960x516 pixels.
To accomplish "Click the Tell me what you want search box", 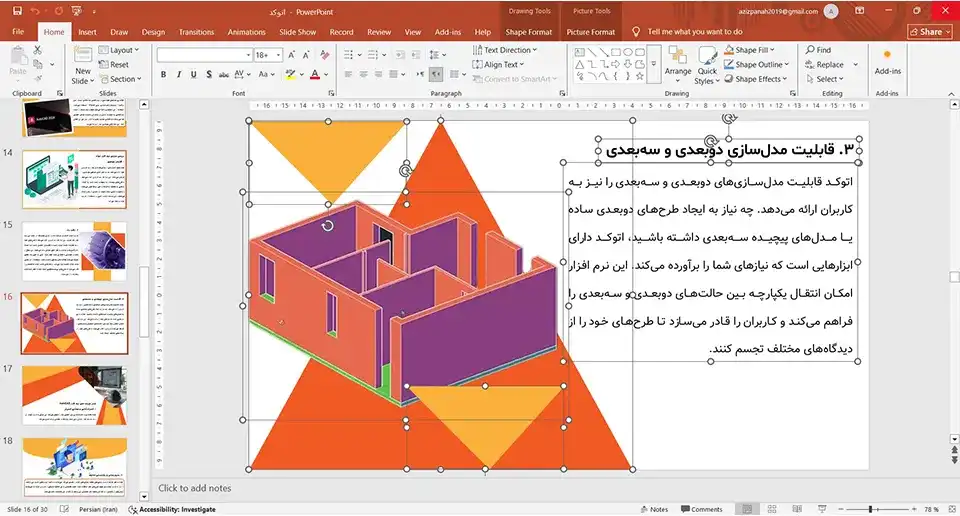I will click(694, 32).
